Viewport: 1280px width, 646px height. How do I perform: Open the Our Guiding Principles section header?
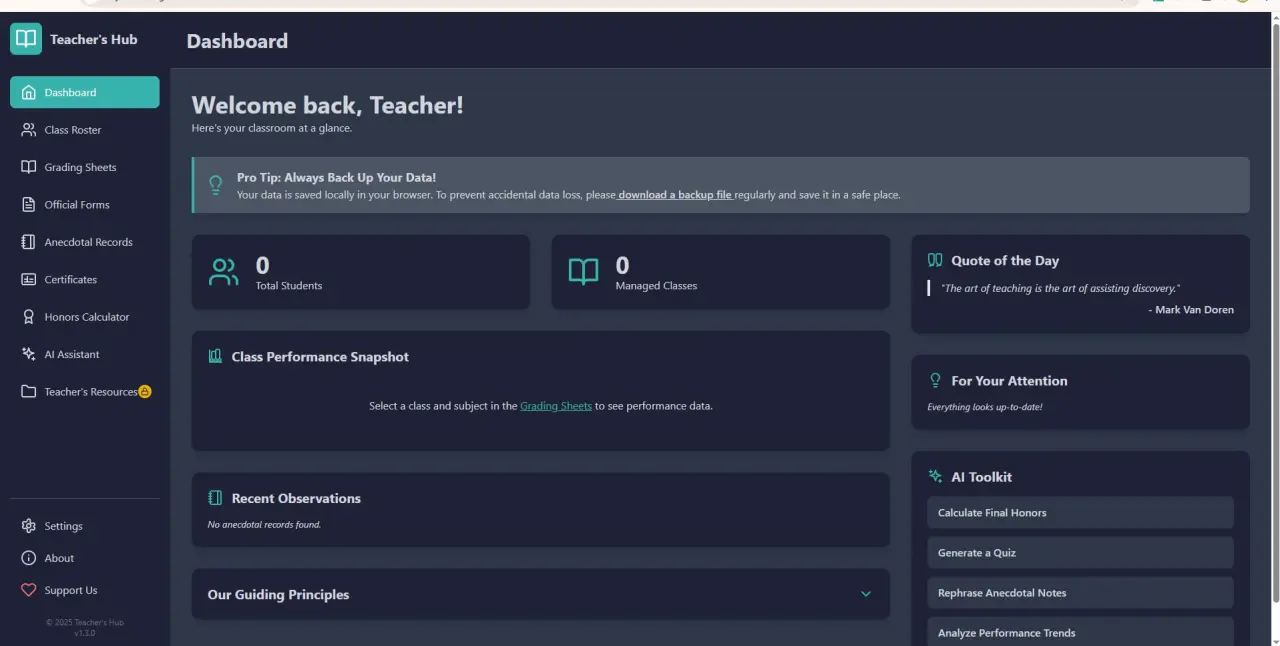[540, 594]
